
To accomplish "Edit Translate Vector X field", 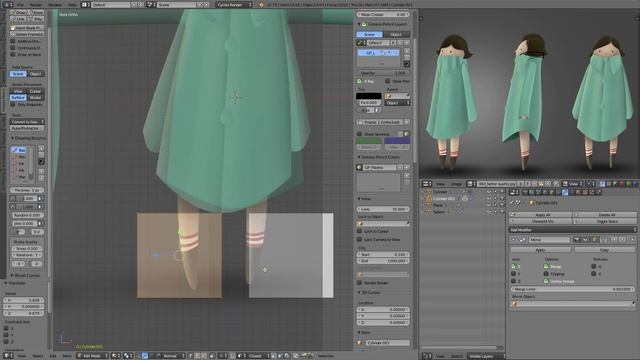I will click(x=24, y=300).
